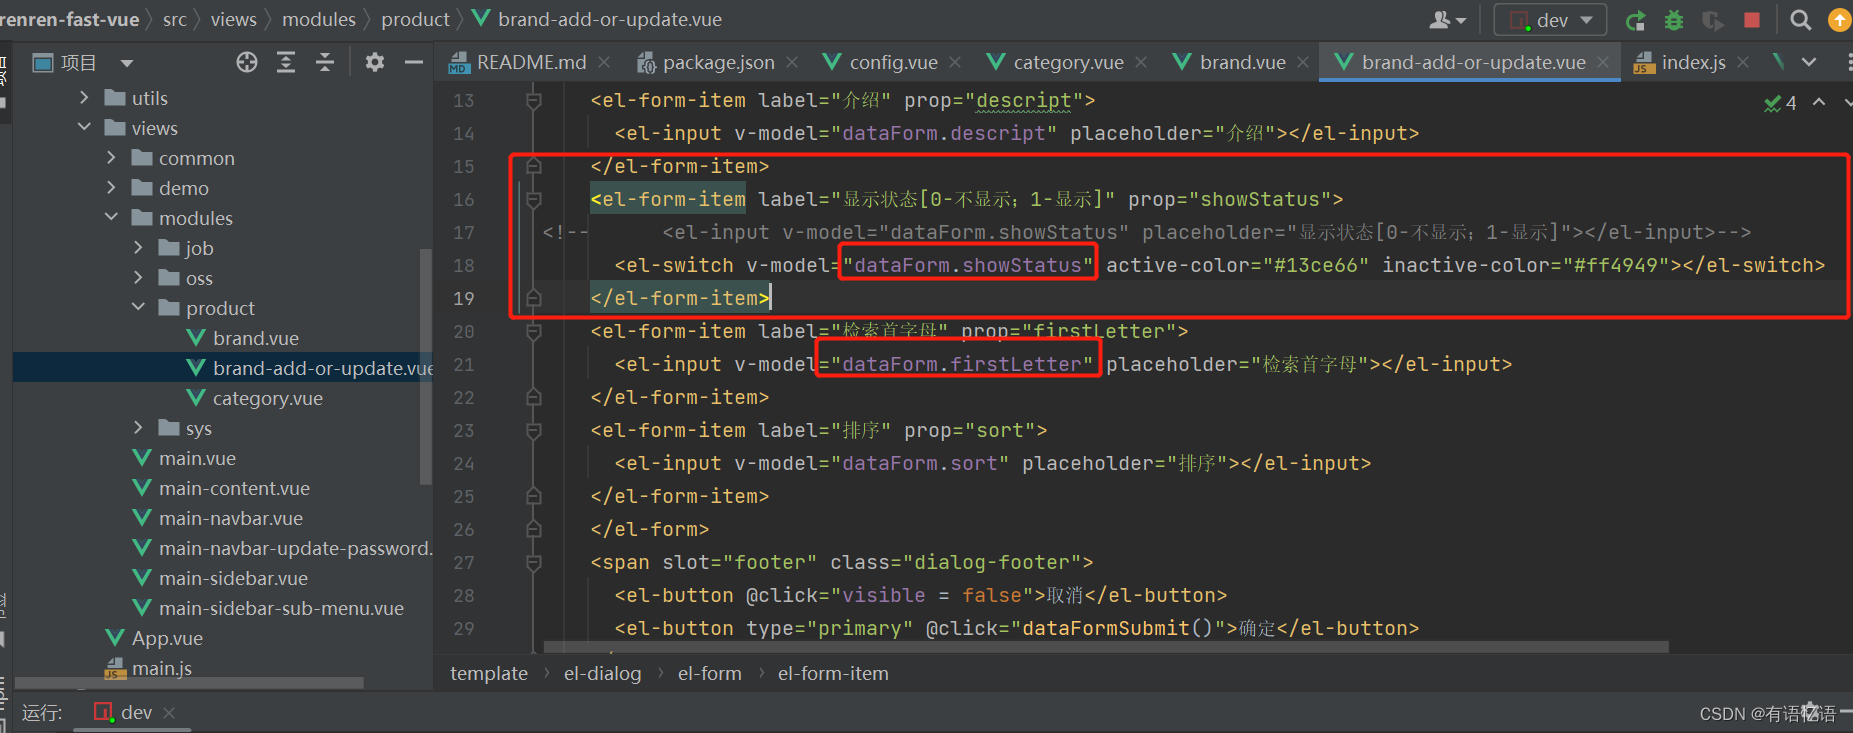Click the src breadcrumb in navigation bar
This screenshot has height=733, width=1853.
[x=175, y=19]
